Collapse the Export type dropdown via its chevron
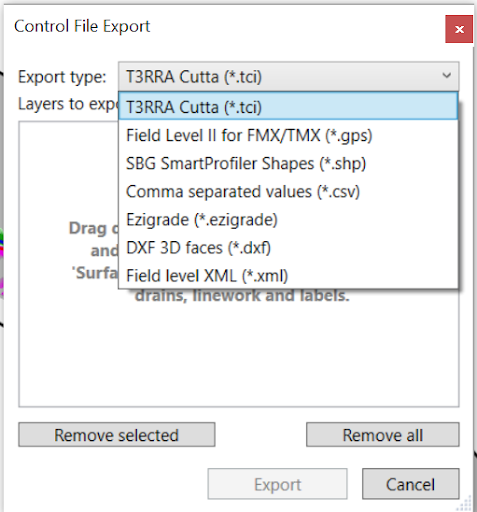 tap(447, 76)
